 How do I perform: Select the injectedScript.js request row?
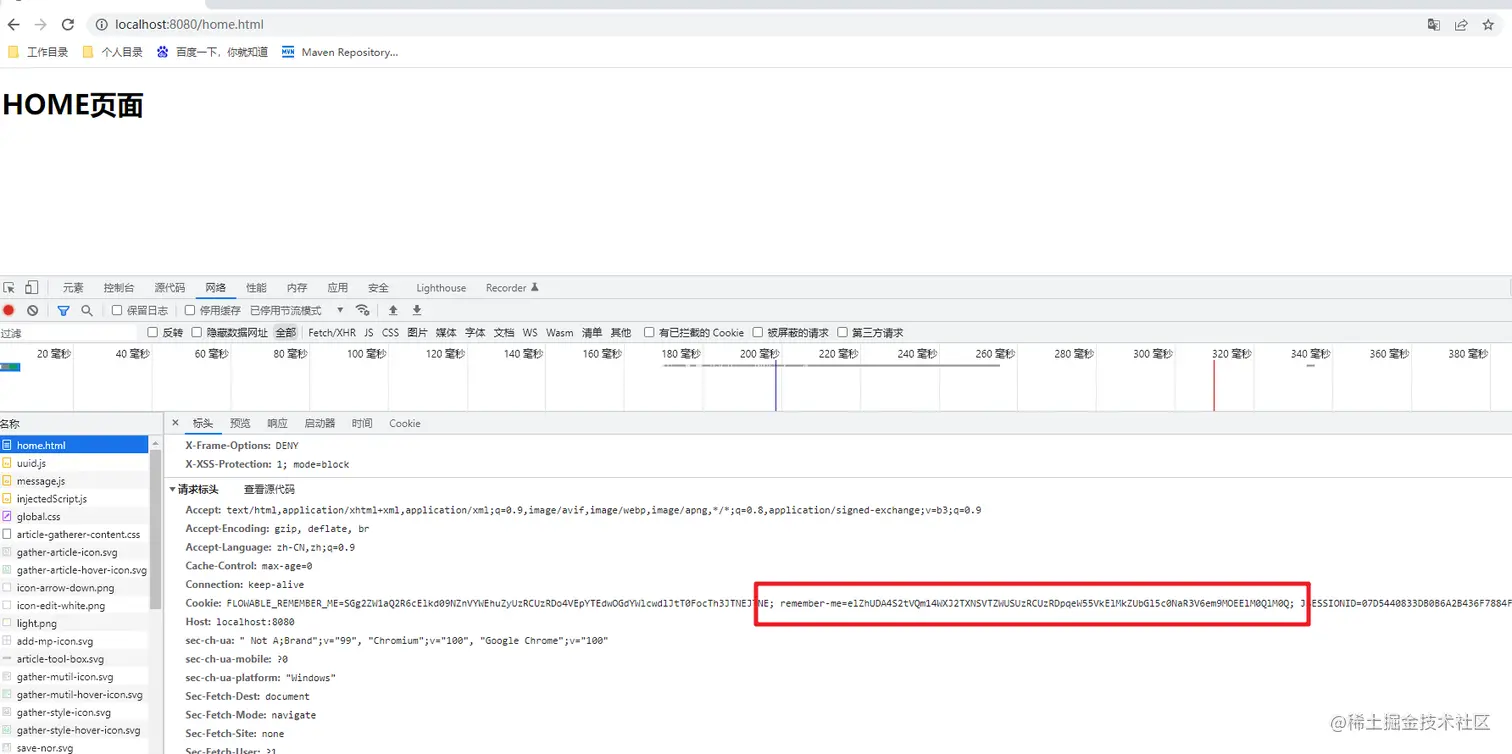(x=74, y=499)
